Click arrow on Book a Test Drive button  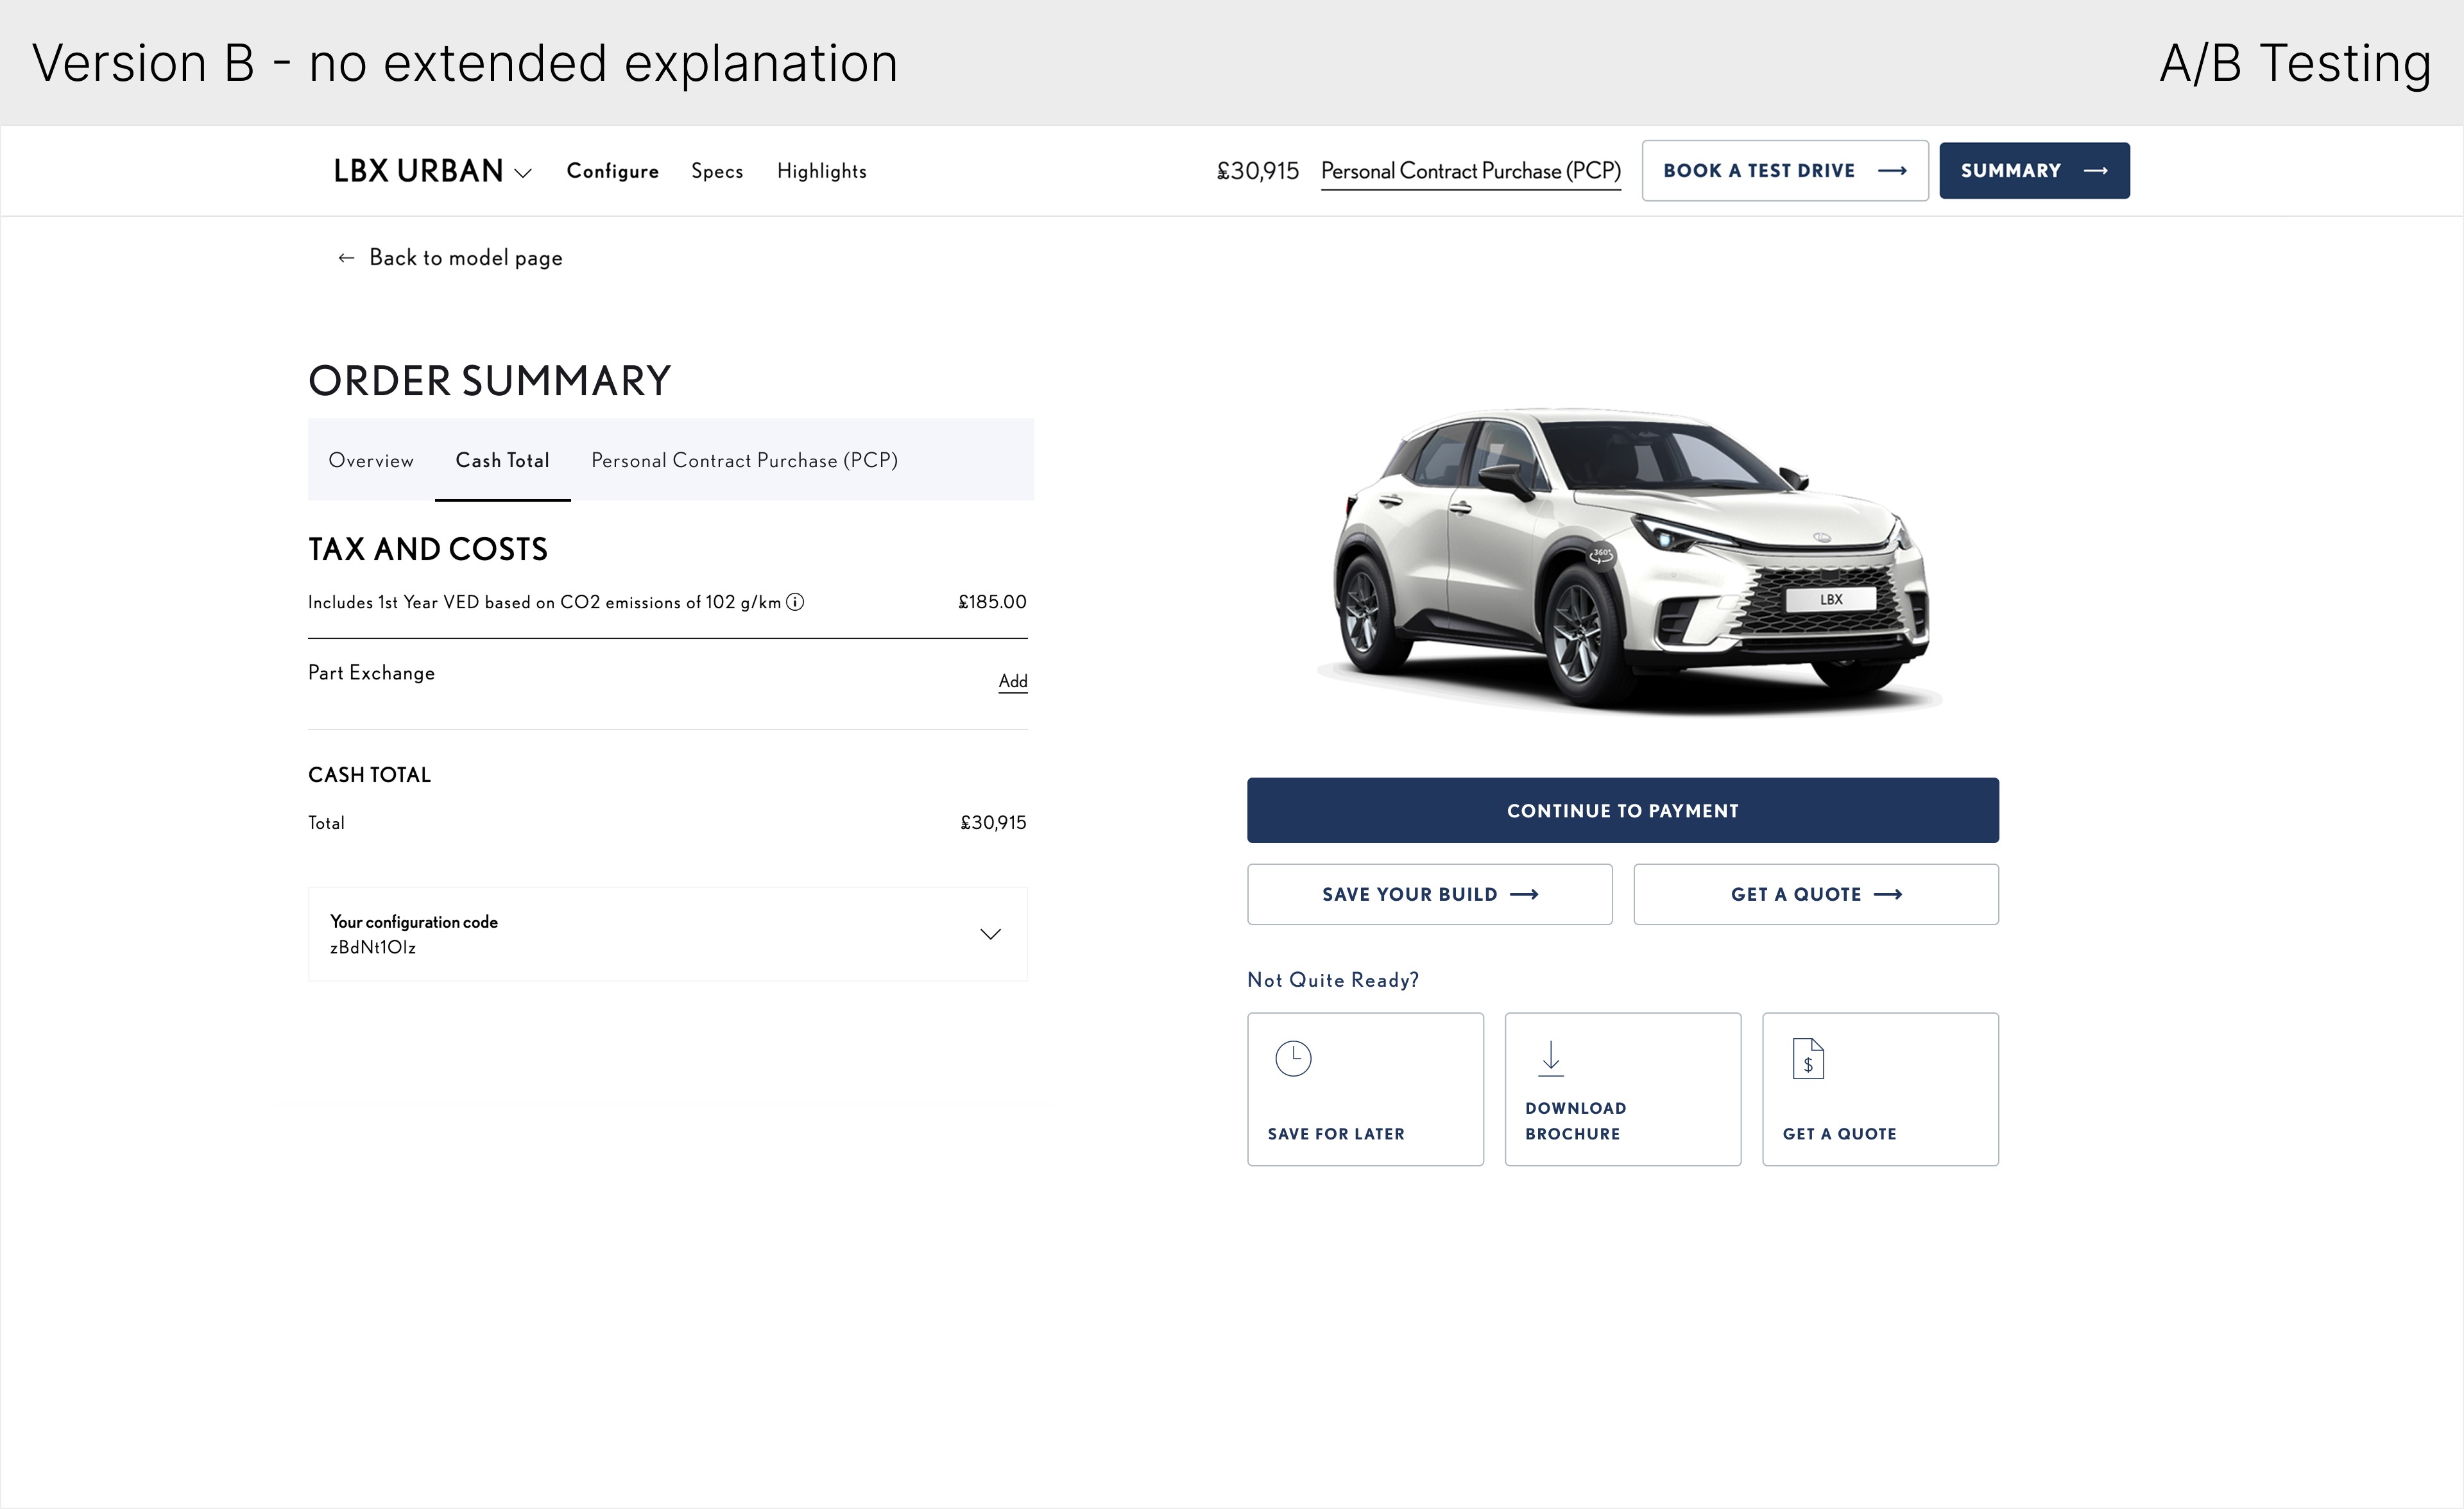[x=1892, y=171]
